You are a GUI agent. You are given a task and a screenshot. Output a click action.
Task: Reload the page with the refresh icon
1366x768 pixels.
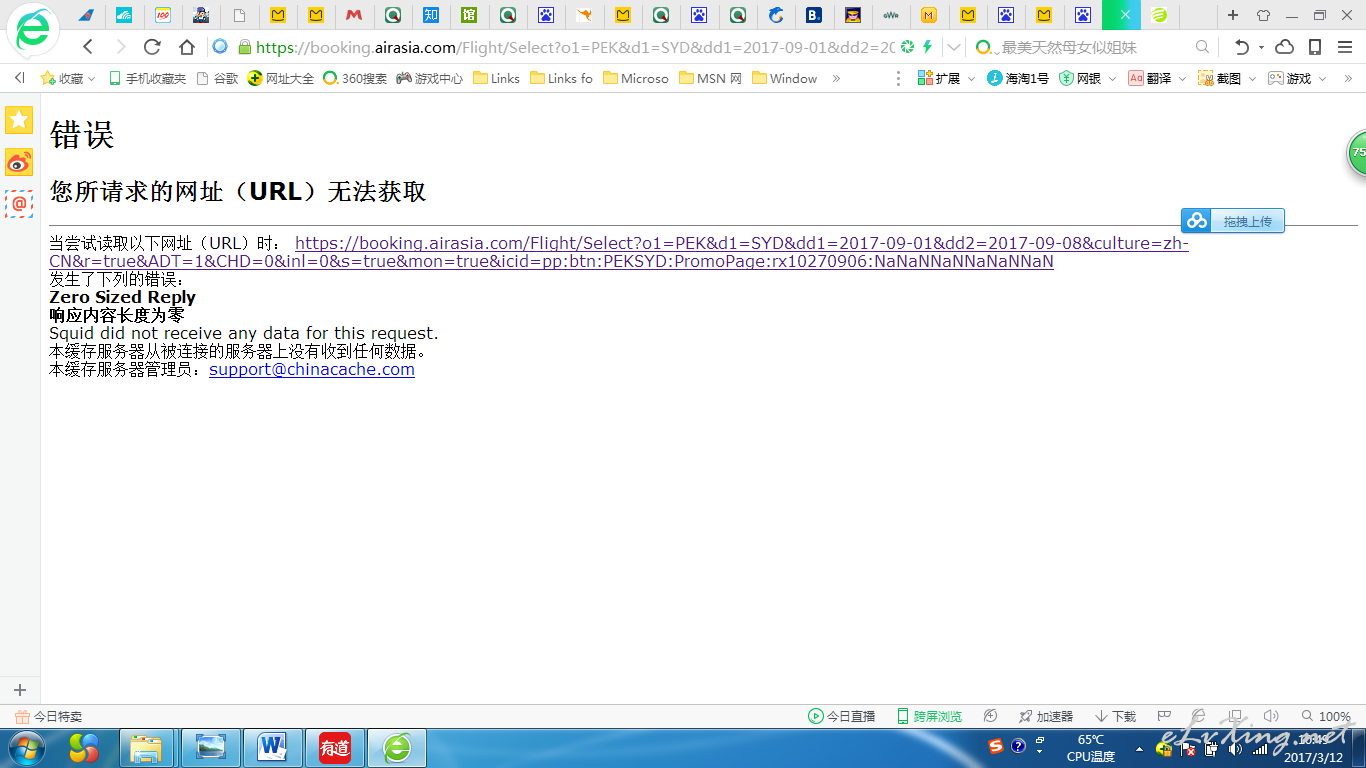point(153,47)
